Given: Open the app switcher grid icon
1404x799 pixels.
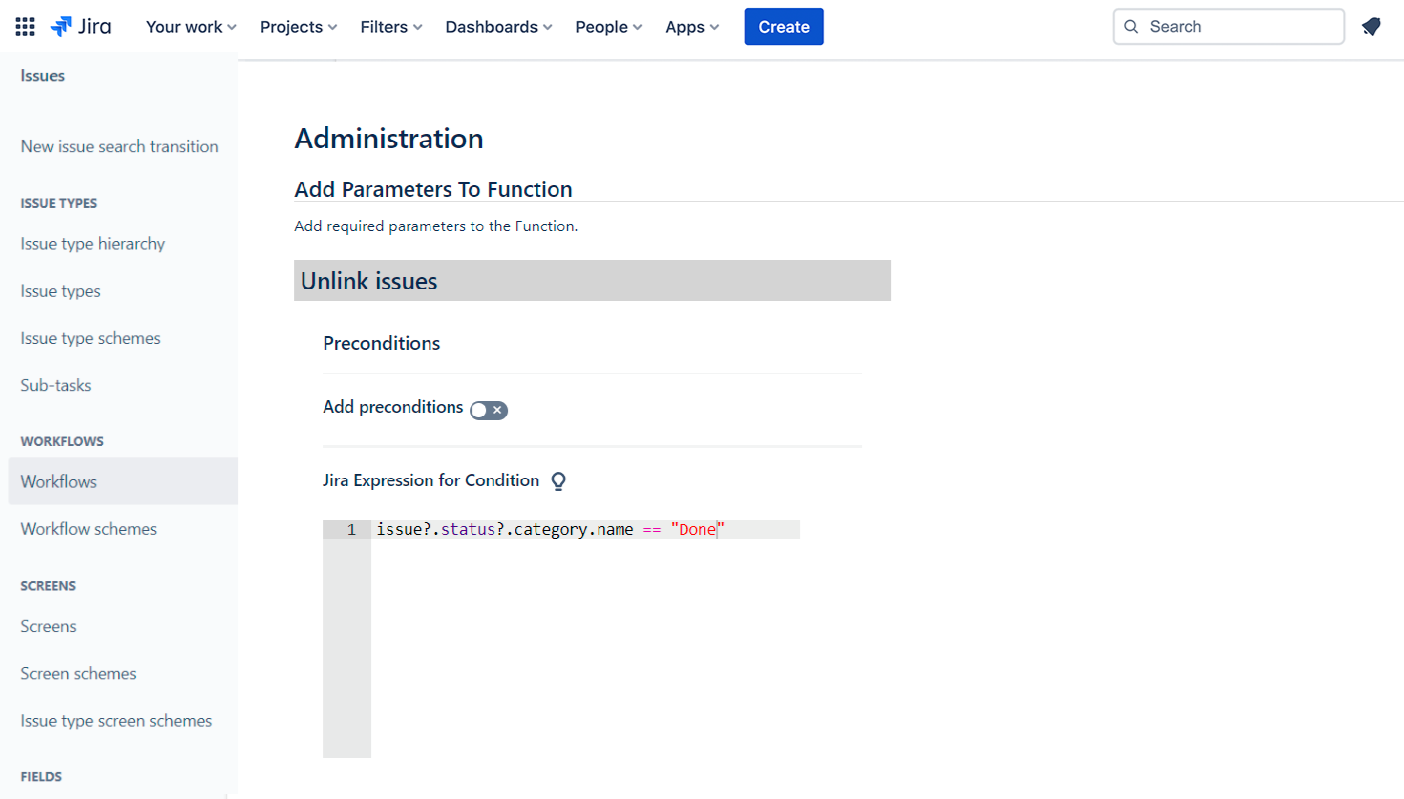Looking at the screenshot, I should pos(25,27).
